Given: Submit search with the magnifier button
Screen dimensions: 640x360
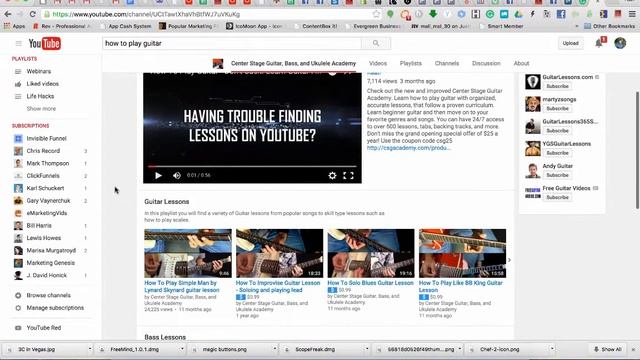Looking at the screenshot, I should (376, 43).
